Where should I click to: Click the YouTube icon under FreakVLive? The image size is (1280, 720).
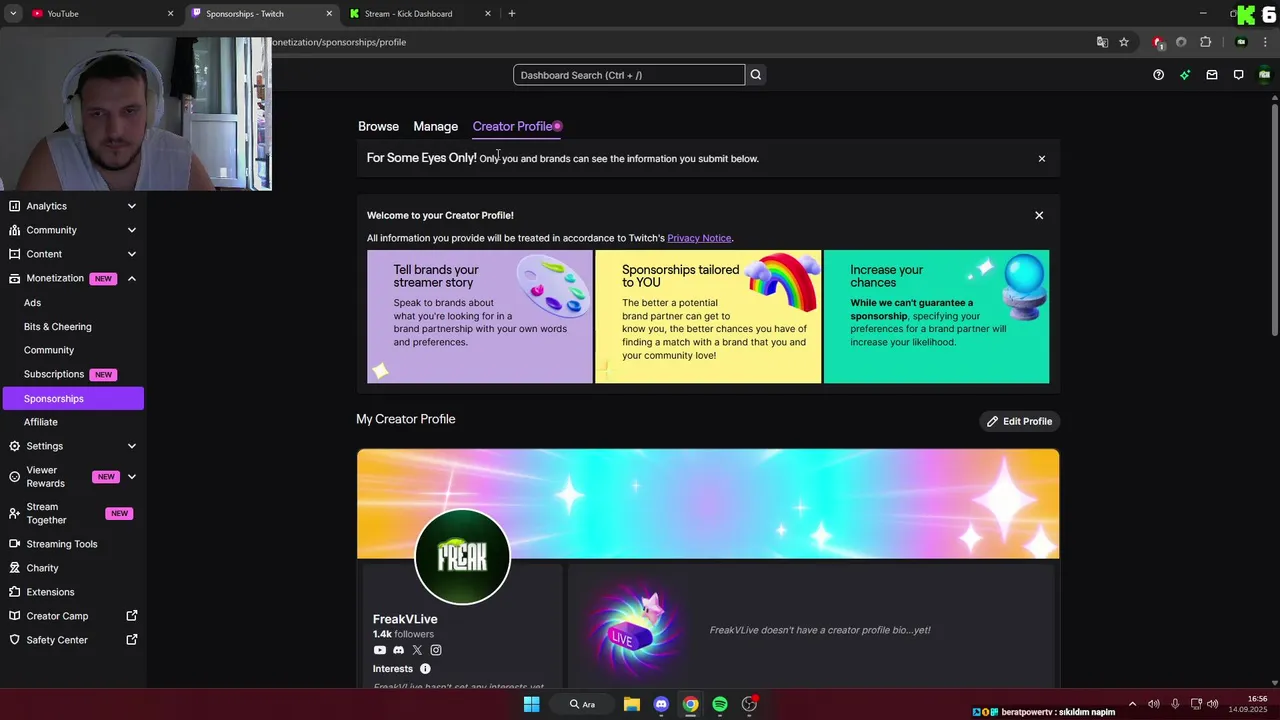[380, 650]
